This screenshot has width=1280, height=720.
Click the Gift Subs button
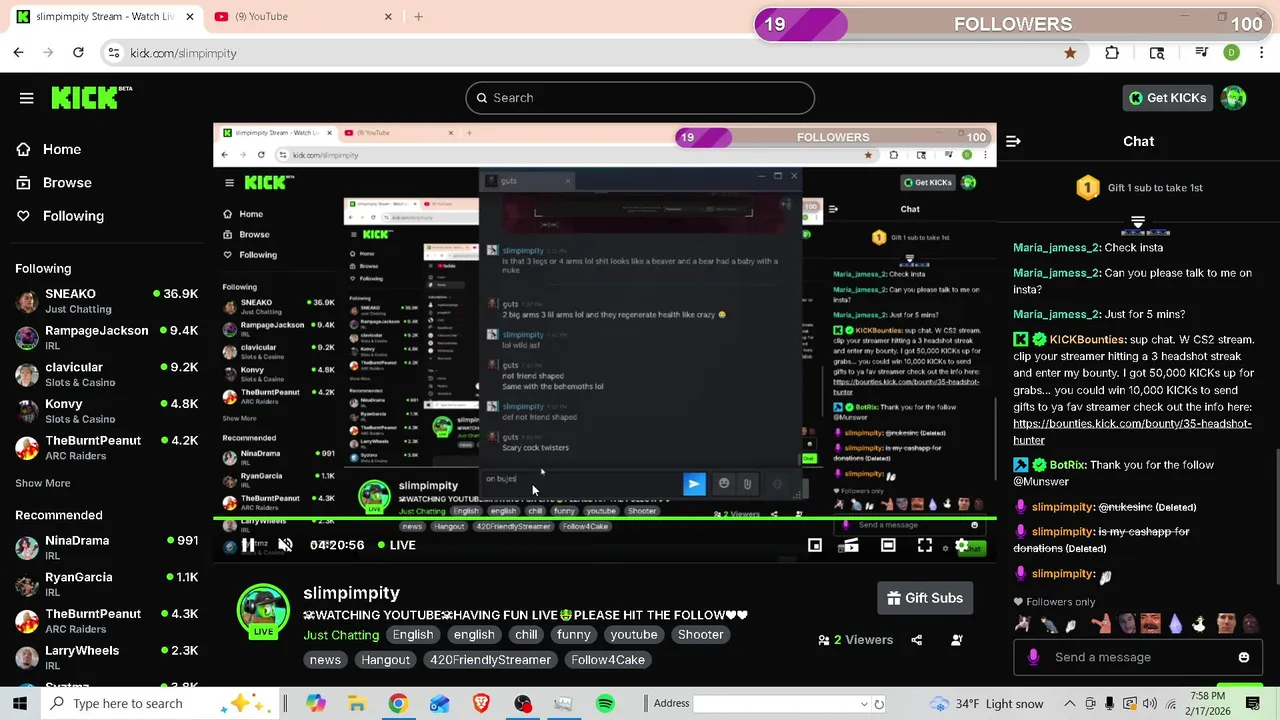pyautogui.click(x=925, y=598)
